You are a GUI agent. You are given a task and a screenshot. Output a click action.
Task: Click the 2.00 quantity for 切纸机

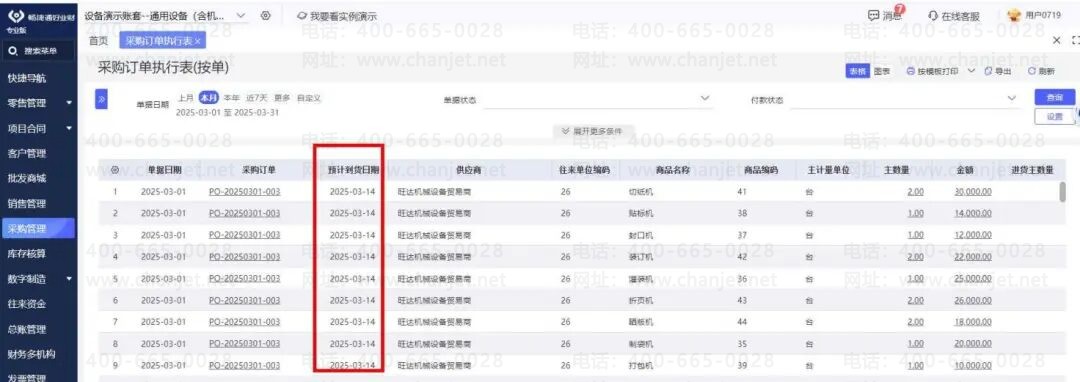click(915, 191)
